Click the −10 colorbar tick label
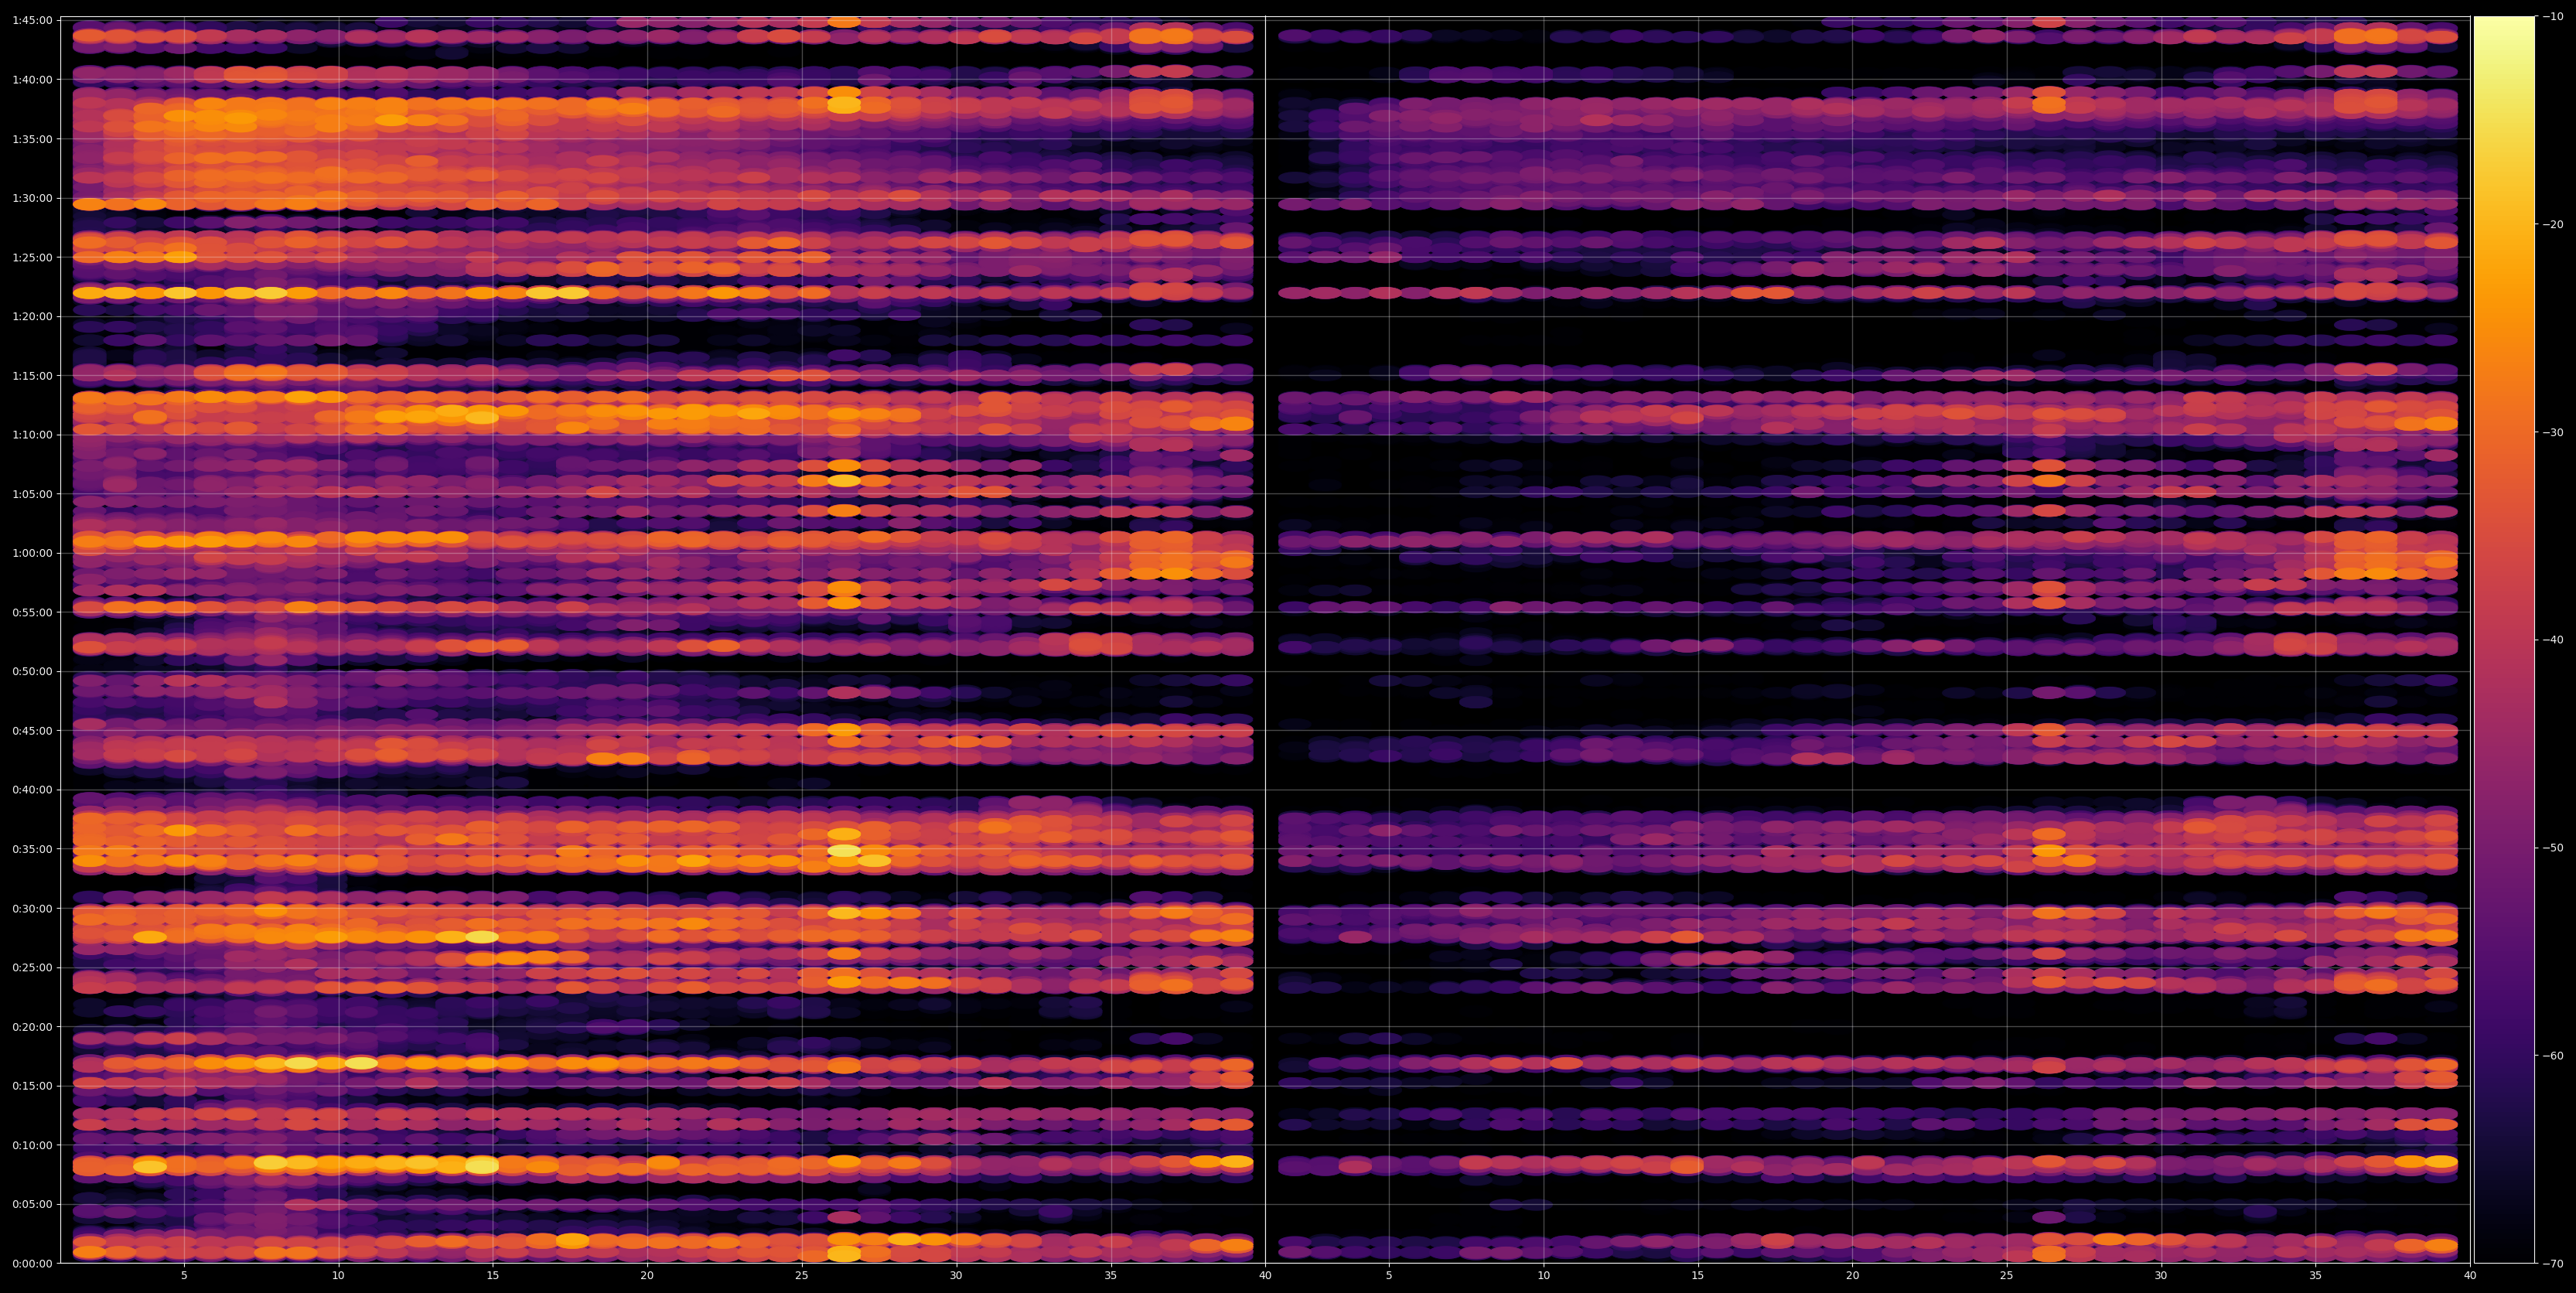 click(2553, 16)
